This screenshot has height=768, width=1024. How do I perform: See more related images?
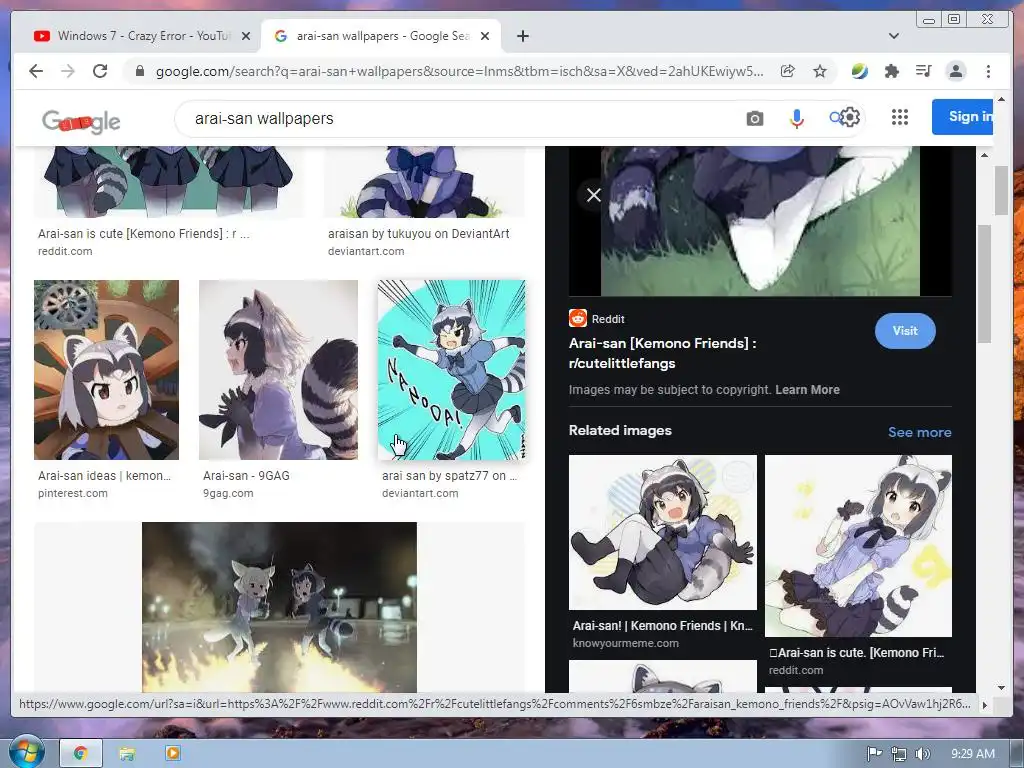point(920,432)
